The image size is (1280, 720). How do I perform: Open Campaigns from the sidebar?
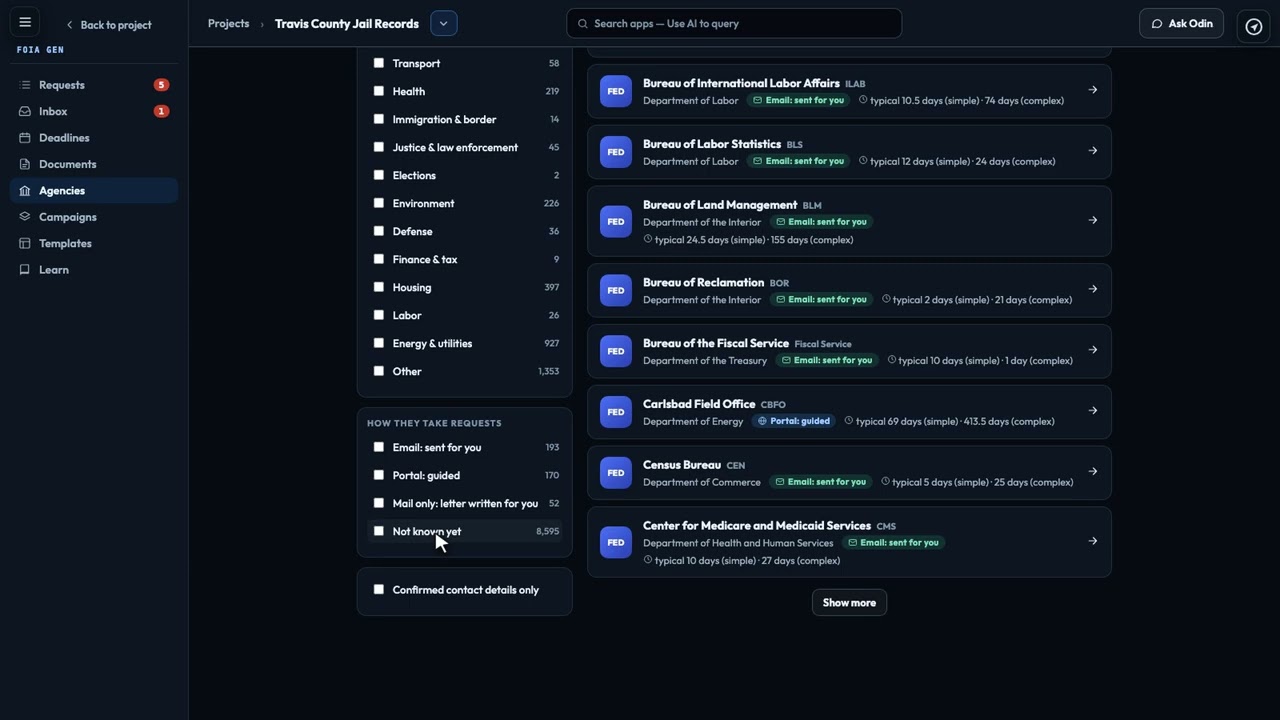pos(94,217)
